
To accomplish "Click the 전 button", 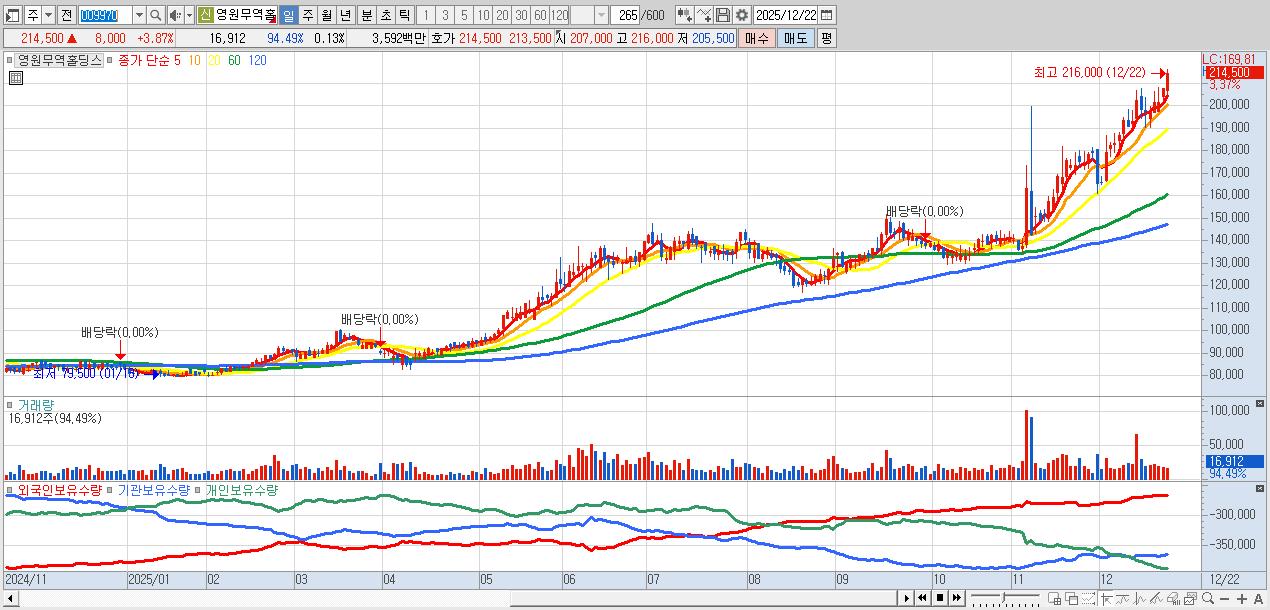I will click(66, 15).
